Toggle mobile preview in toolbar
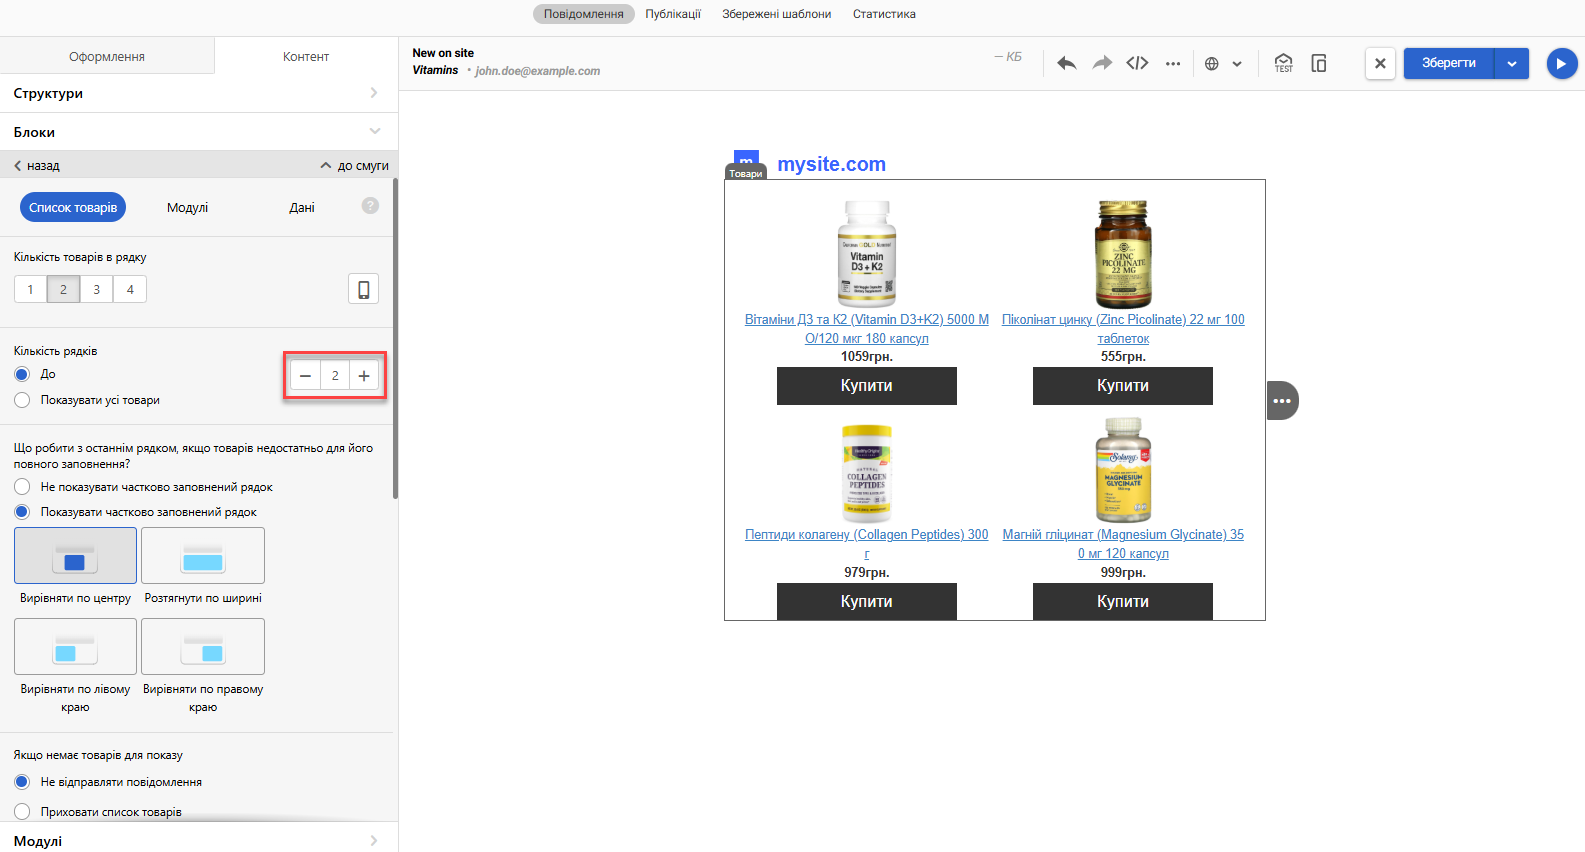Image resolution: width=1585 pixels, height=852 pixels. [1319, 63]
